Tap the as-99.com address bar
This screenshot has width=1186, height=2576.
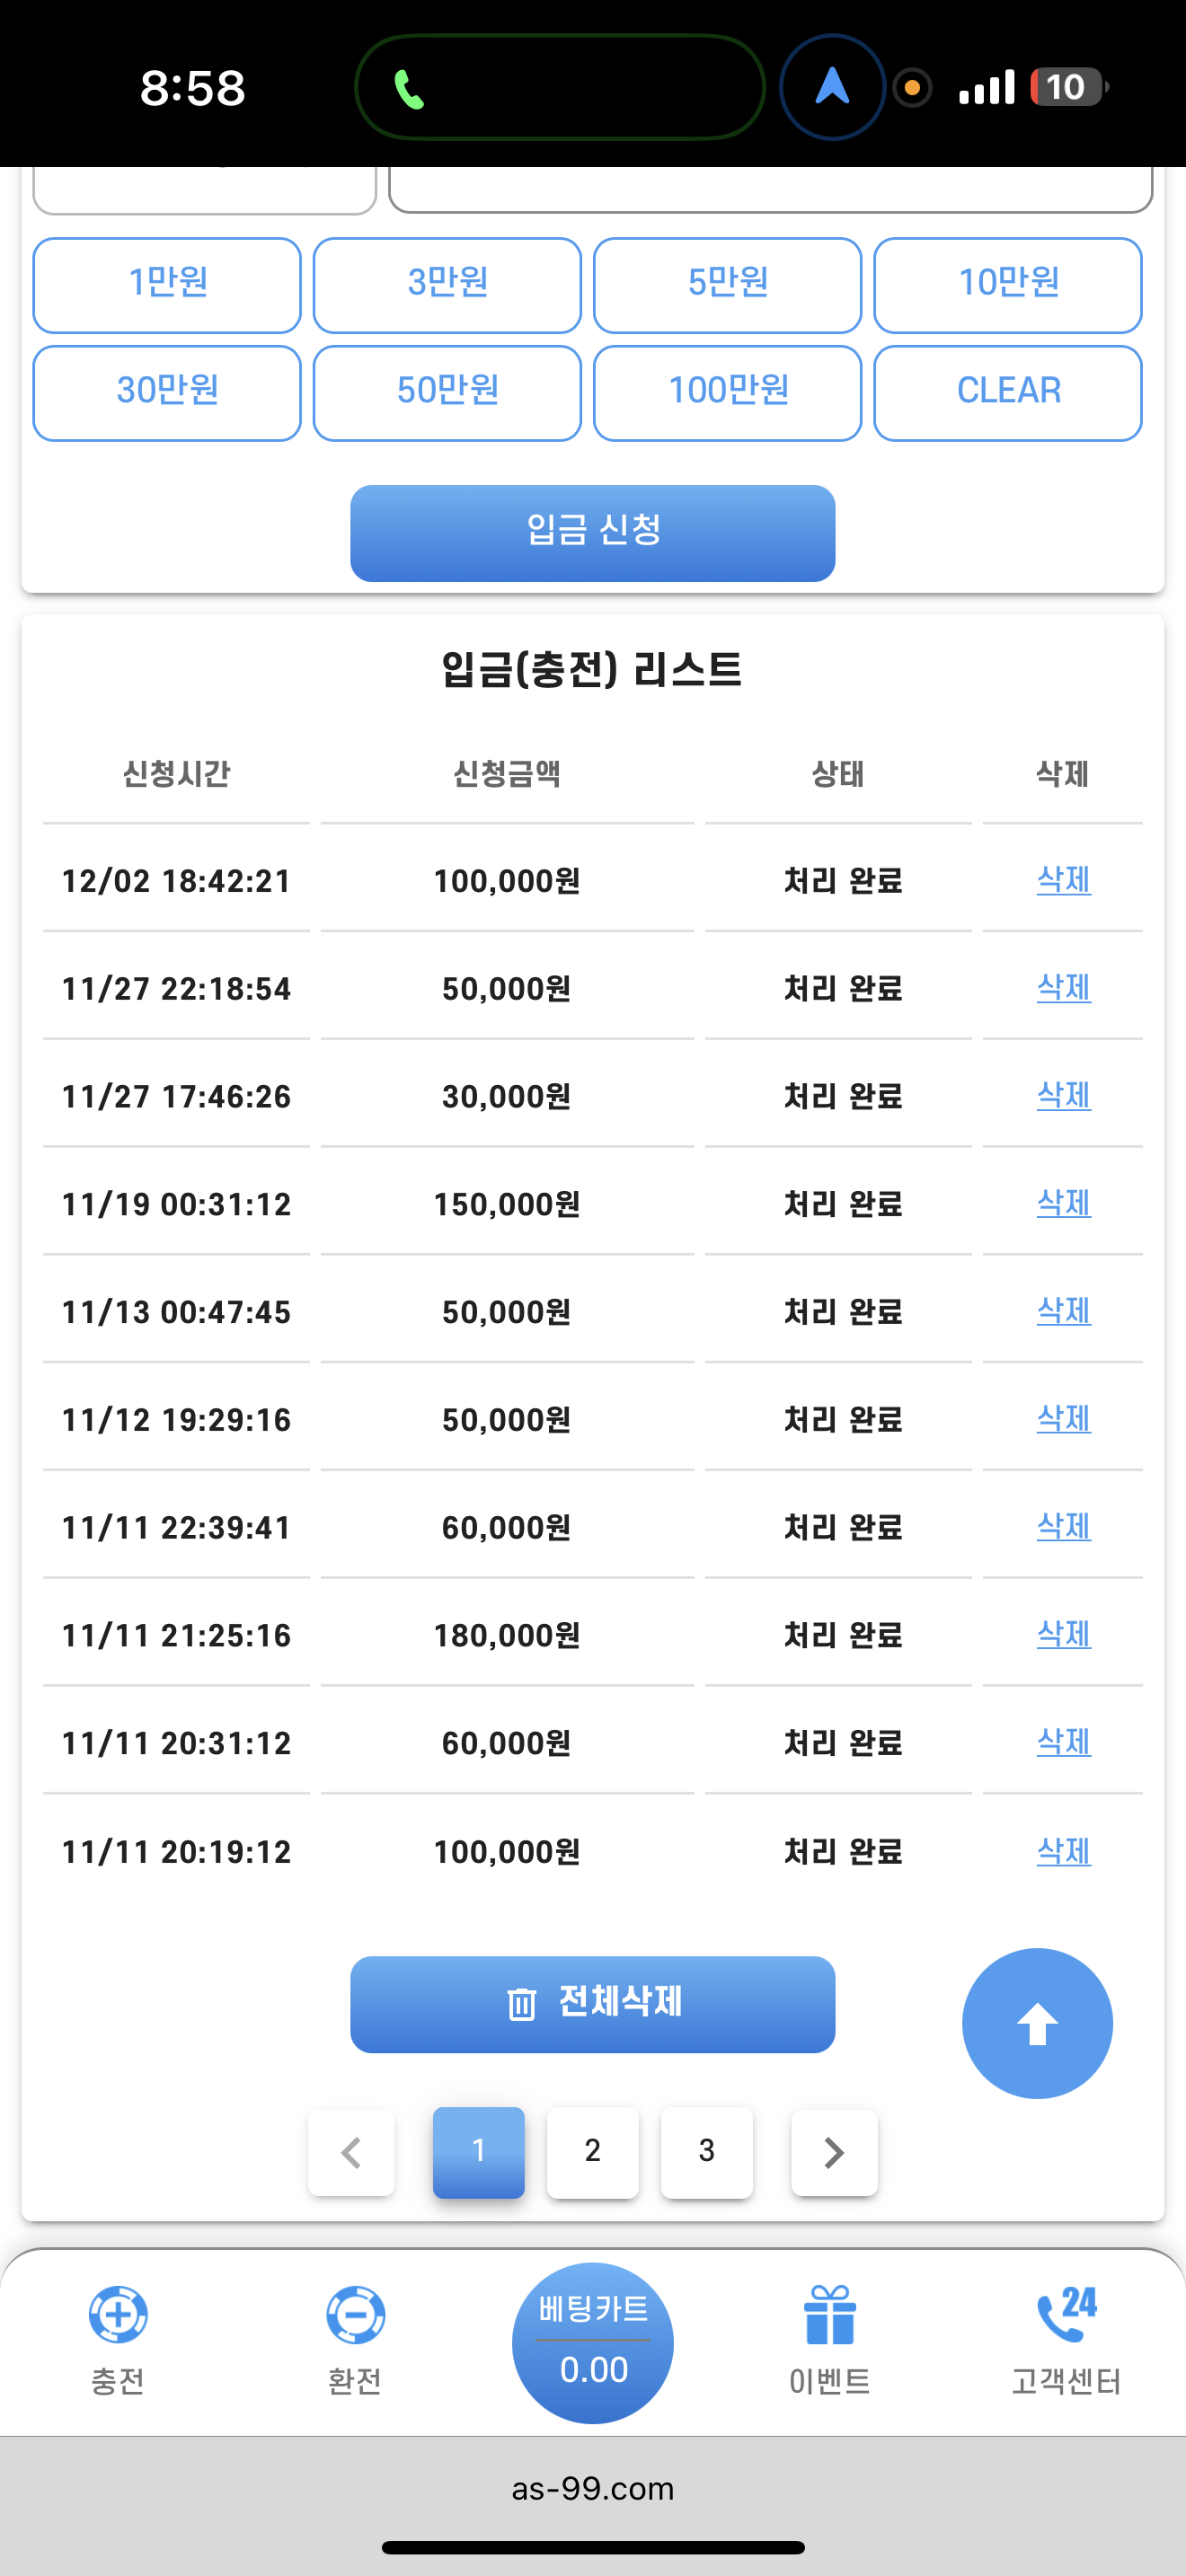click(593, 2488)
